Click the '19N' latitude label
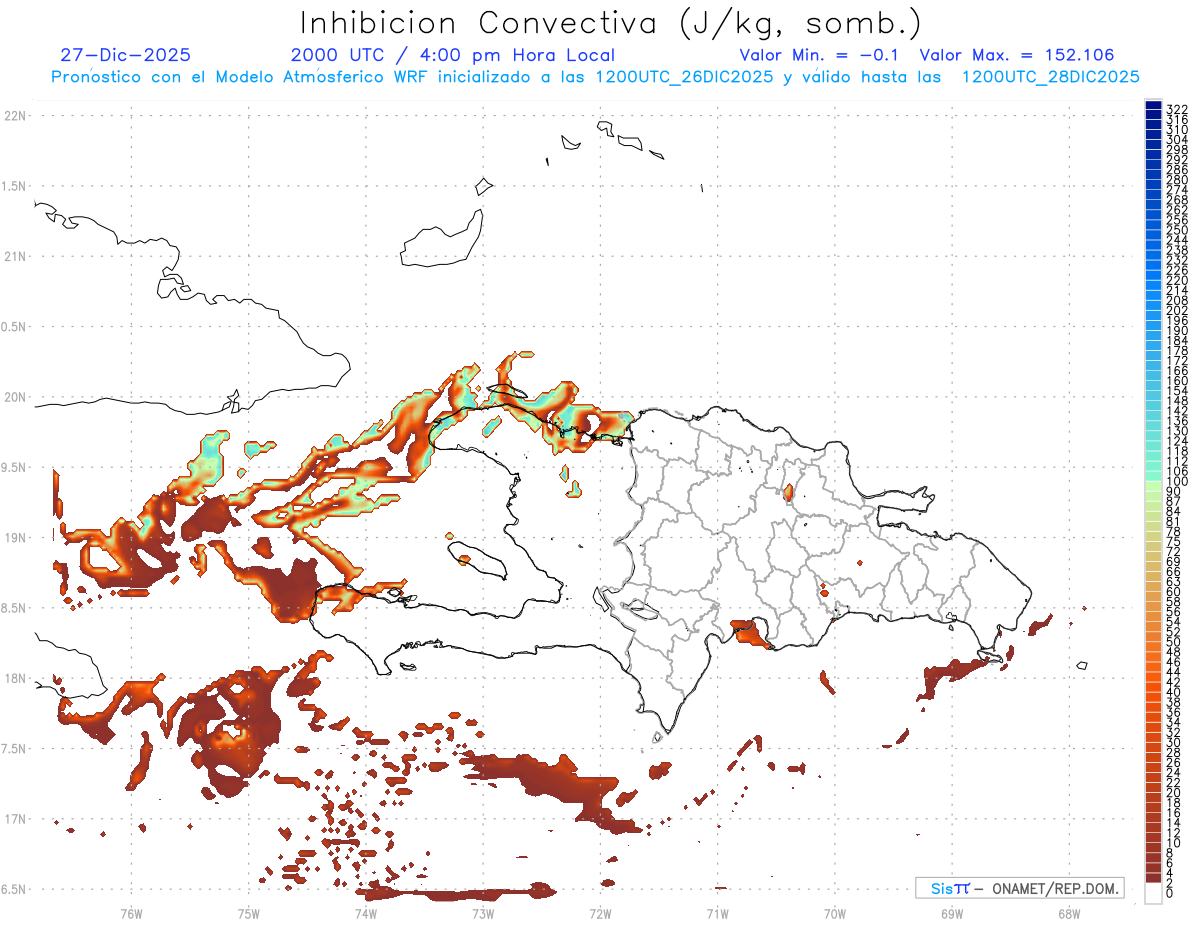The height and width of the screenshot is (927, 1200). click(15, 537)
